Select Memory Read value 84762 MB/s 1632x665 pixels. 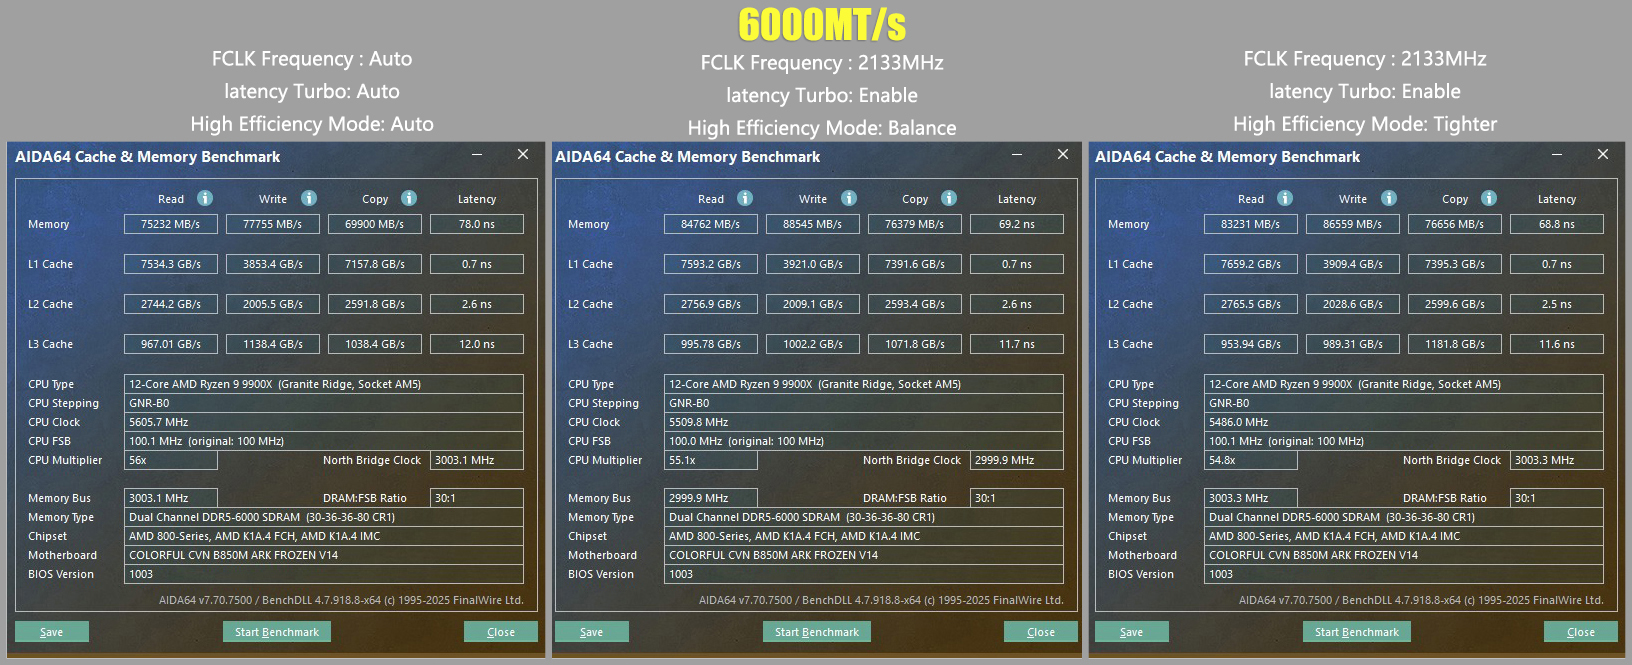(x=711, y=224)
